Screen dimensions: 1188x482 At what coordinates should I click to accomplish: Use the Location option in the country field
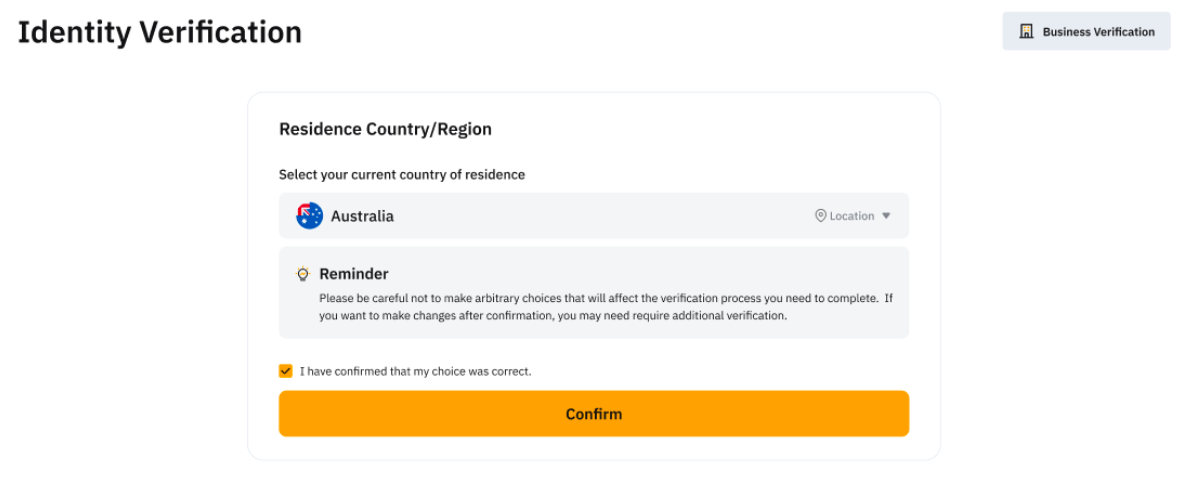click(x=851, y=216)
